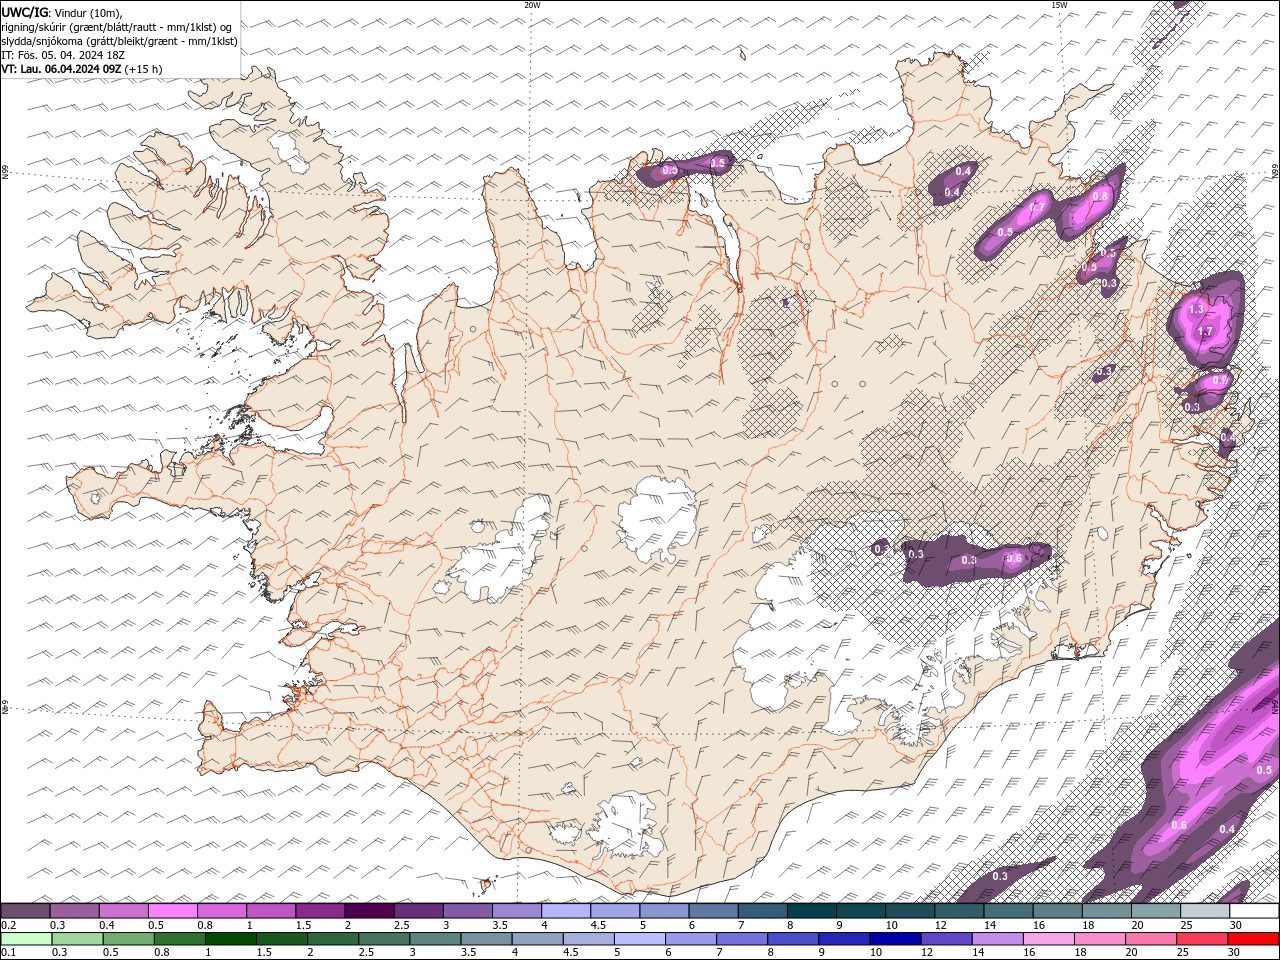The width and height of the screenshot is (1280, 960).
Task: Select grey-green top-row swatch labeled 20
Action: [1156, 911]
